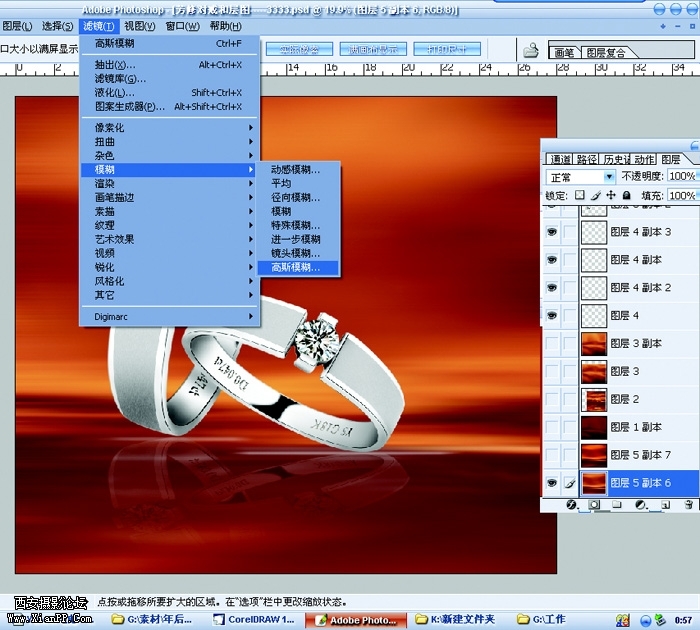Click the add layer mask icon
The height and width of the screenshot is (630, 700).
click(594, 506)
